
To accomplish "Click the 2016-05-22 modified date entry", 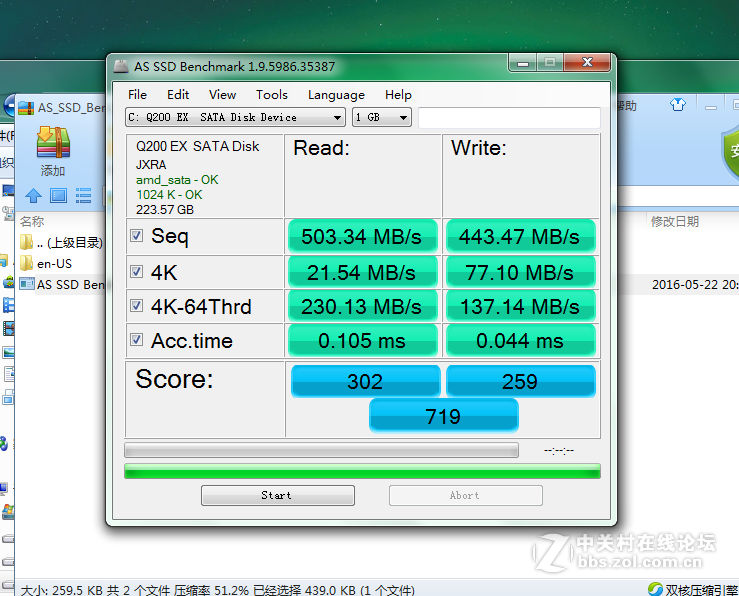I will [x=695, y=285].
